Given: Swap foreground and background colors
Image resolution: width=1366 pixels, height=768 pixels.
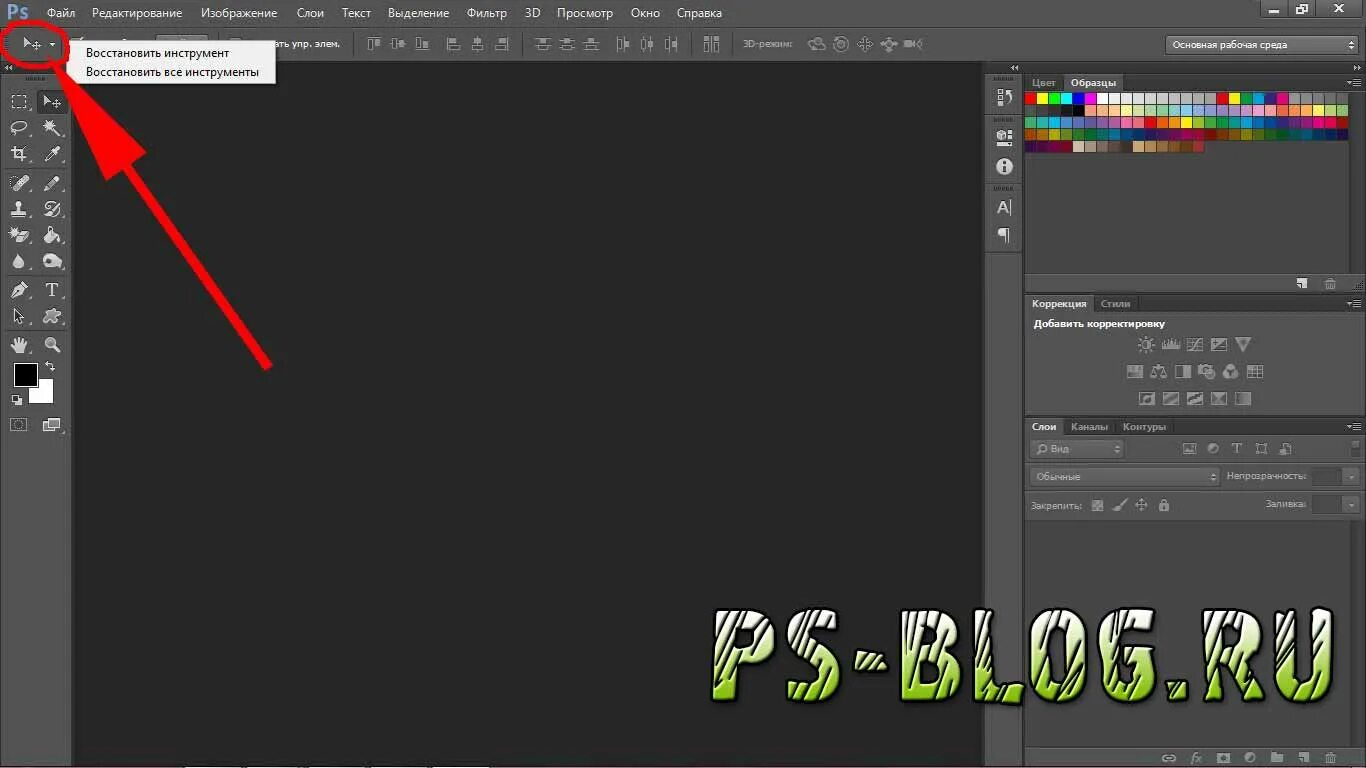Looking at the screenshot, I should (x=50, y=367).
